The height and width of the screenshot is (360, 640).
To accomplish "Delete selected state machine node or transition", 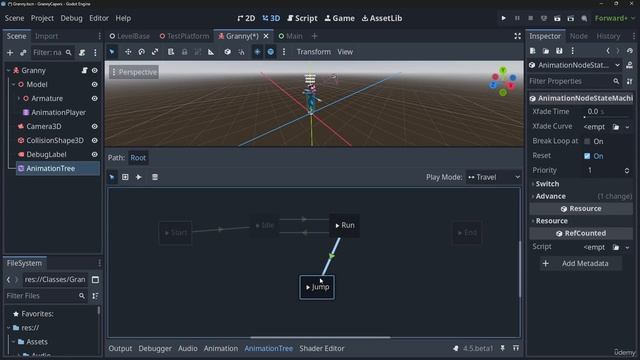I will click(x=155, y=177).
